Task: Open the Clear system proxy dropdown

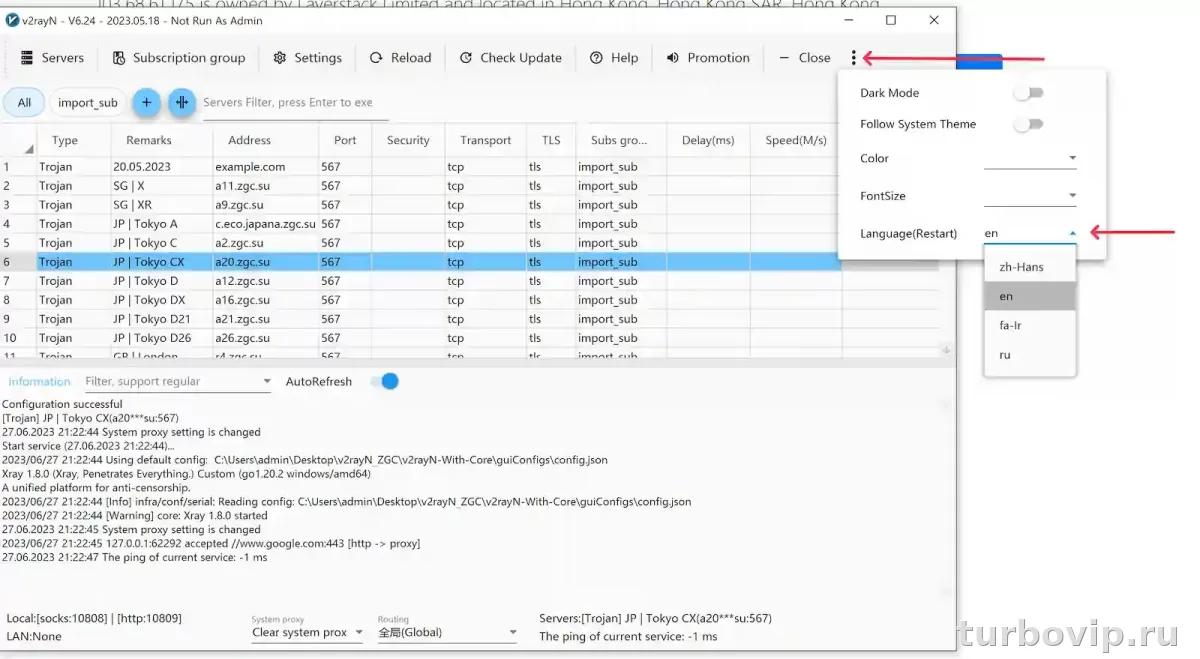Action: (307, 632)
